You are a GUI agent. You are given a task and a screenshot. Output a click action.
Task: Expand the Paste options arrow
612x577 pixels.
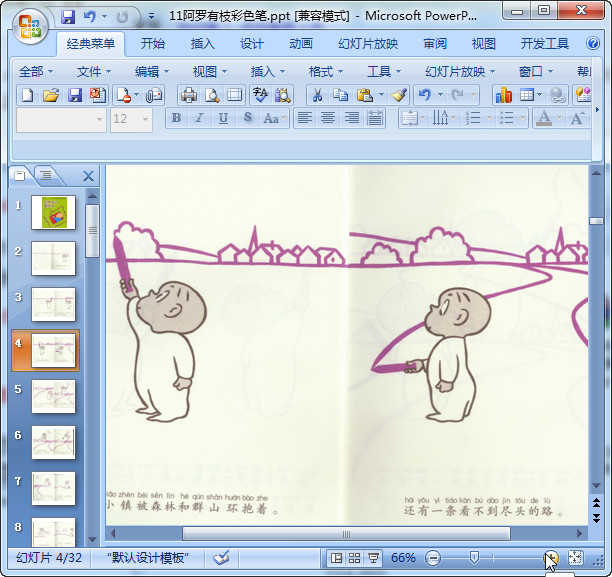[x=382, y=94]
